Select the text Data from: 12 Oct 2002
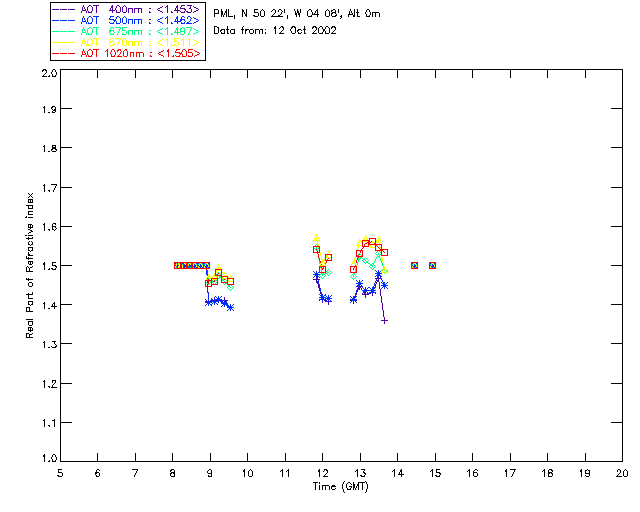Viewport: 640px width, 512px height. point(275,31)
